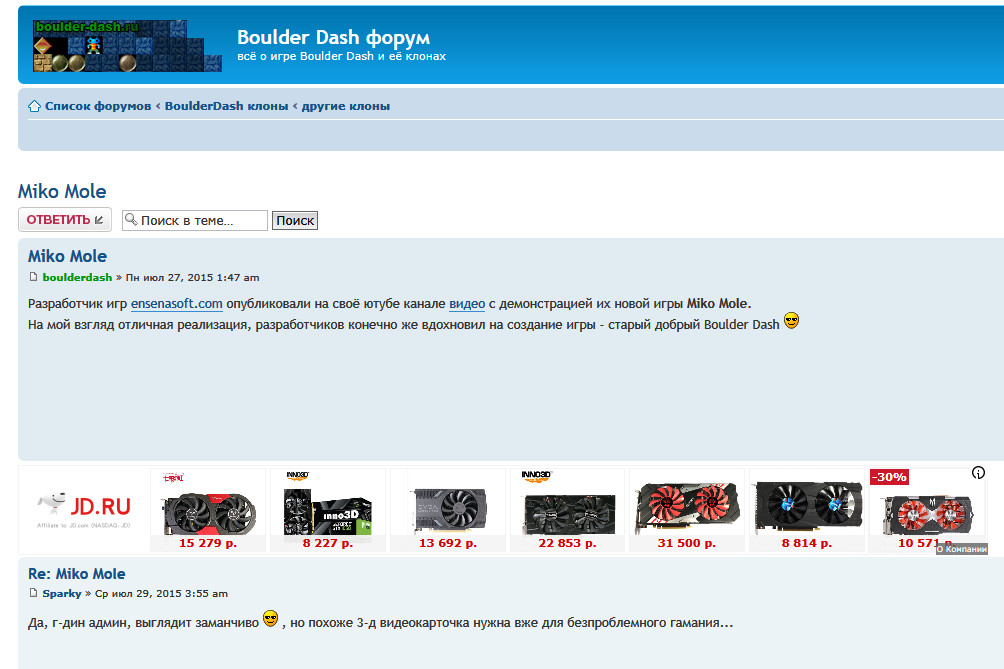The height and width of the screenshot is (669, 1004).
Task: Open graphics card ad priced 15 279 р.
Action: (x=208, y=510)
